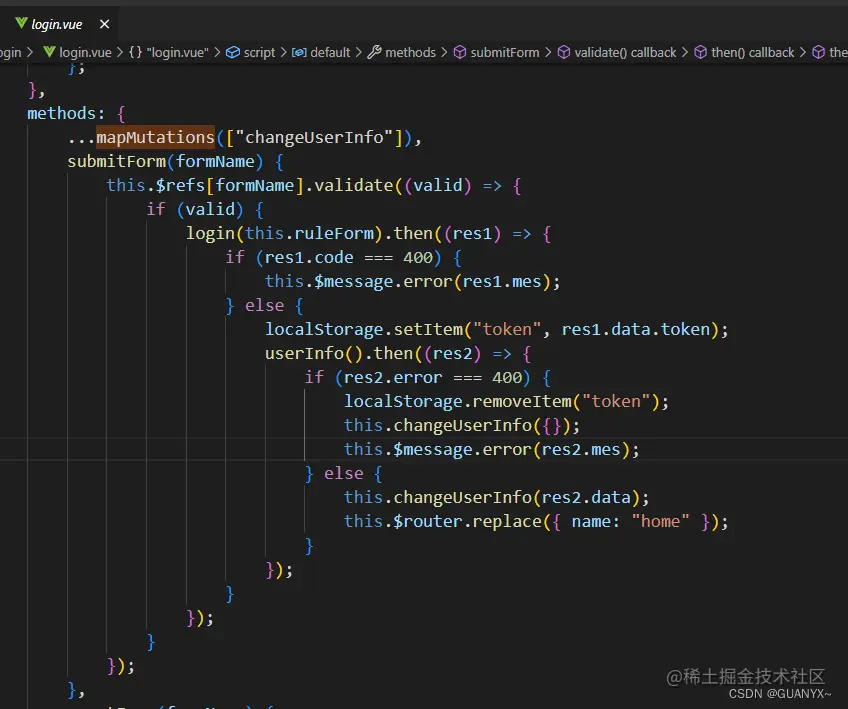This screenshot has height=709, width=848.
Task: Expand chevron after the default breadcrumb
Action: (x=359, y=52)
